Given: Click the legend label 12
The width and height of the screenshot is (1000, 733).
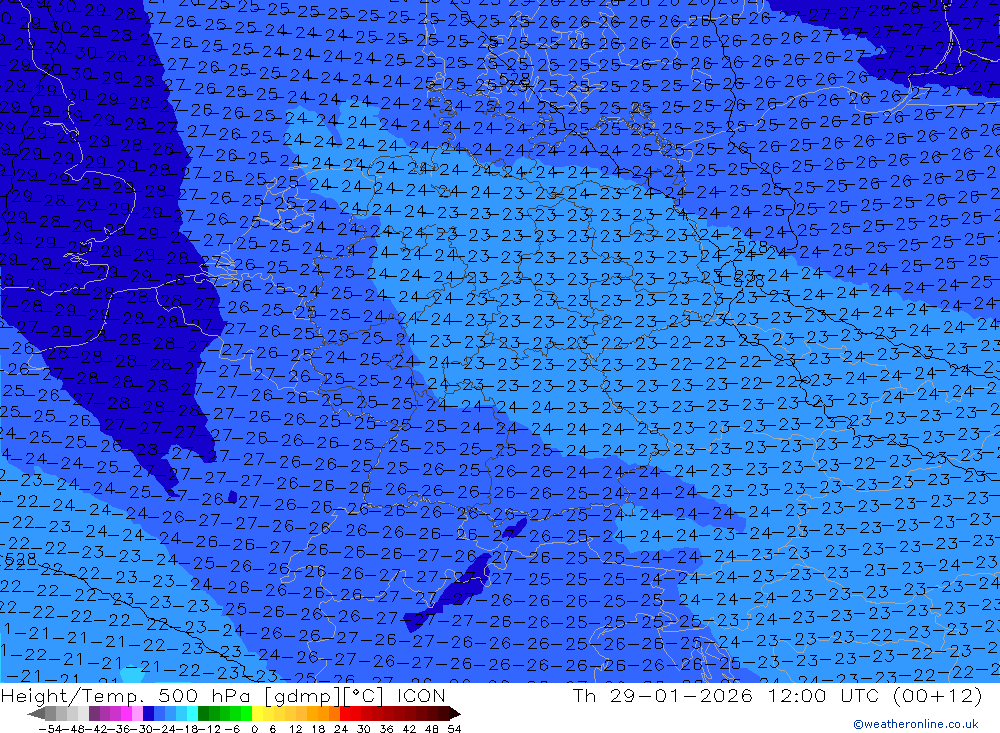Looking at the screenshot, I should (x=296, y=729).
